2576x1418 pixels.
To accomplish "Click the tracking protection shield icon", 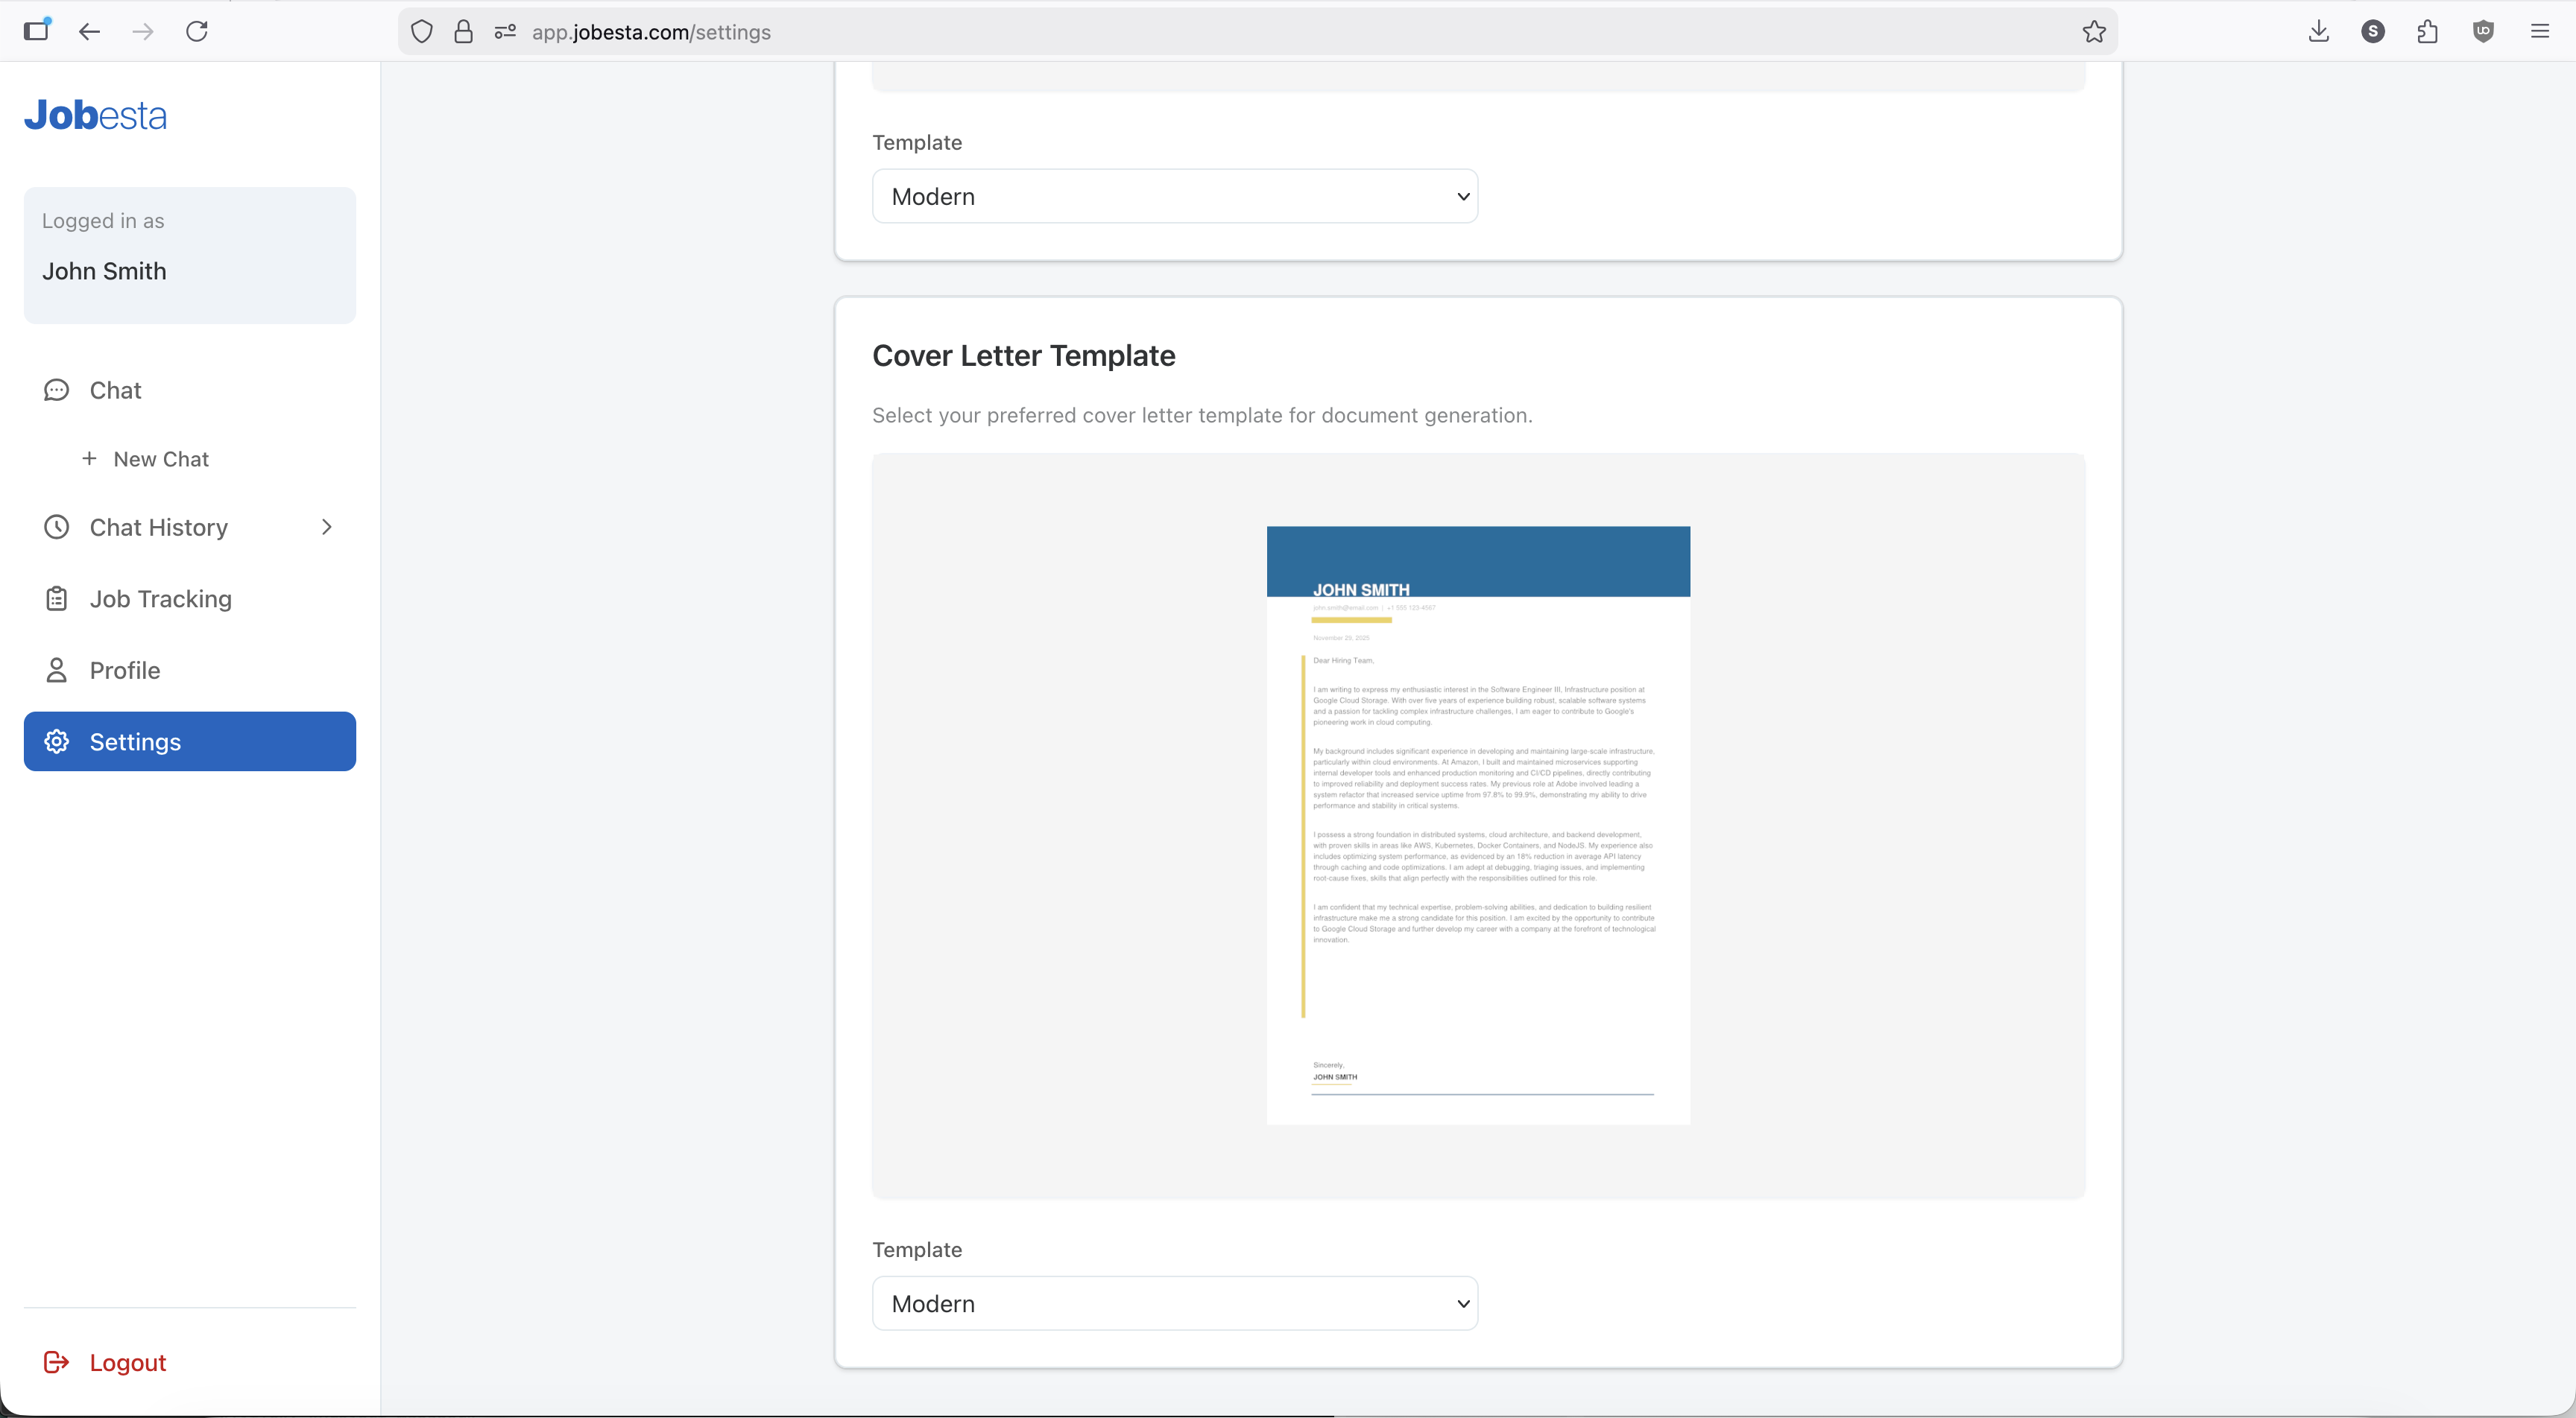I will click(421, 31).
